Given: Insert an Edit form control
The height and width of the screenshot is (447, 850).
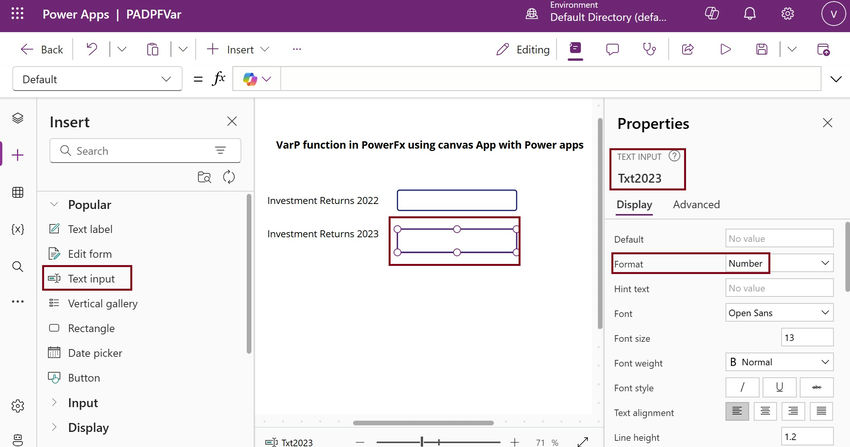Looking at the screenshot, I should [x=80, y=254].
